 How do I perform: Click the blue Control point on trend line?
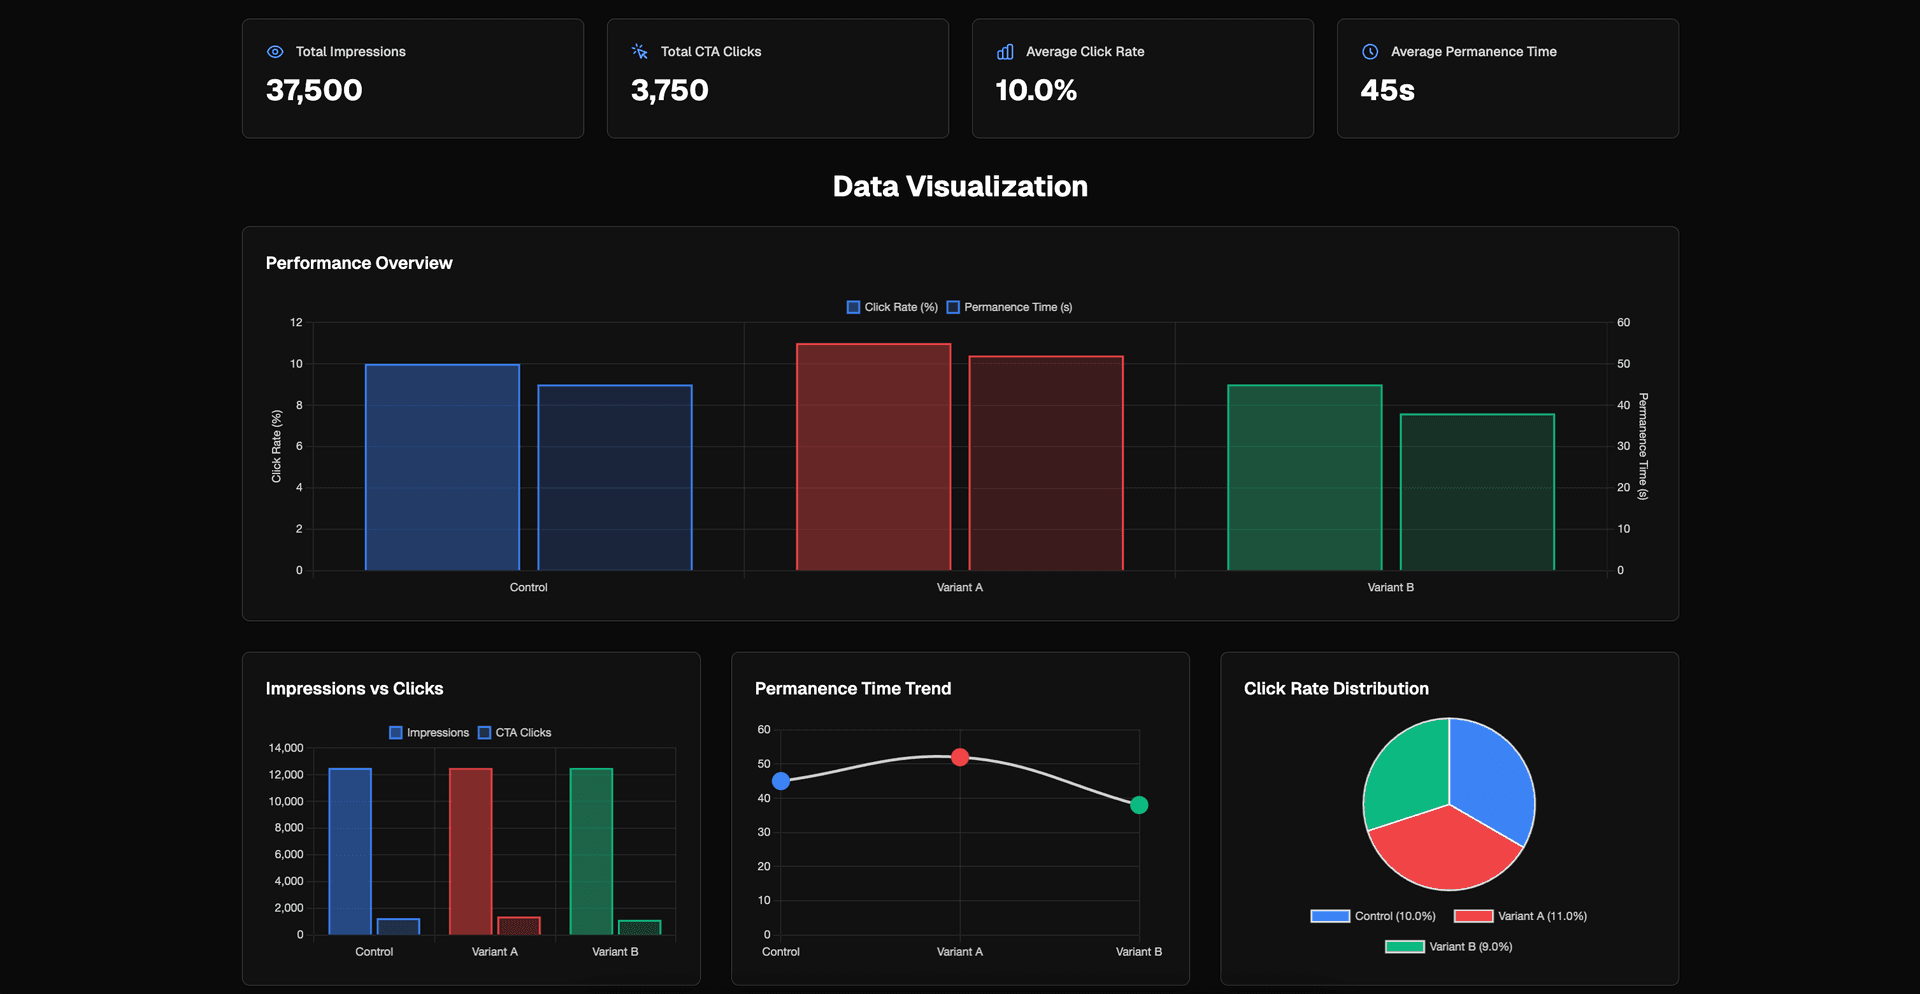[781, 781]
